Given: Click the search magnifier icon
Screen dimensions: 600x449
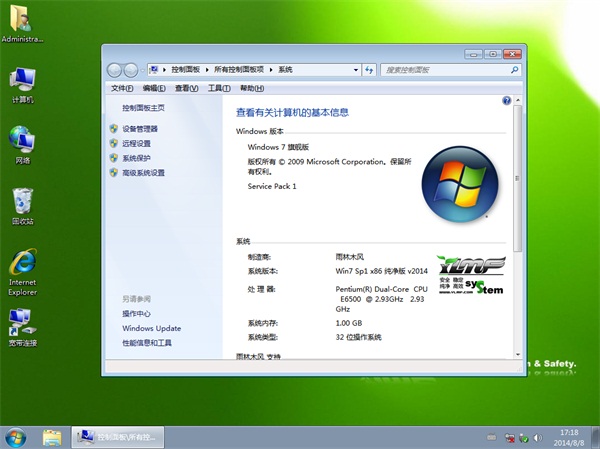Looking at the screenshot, I should click(x=515, y=70).
